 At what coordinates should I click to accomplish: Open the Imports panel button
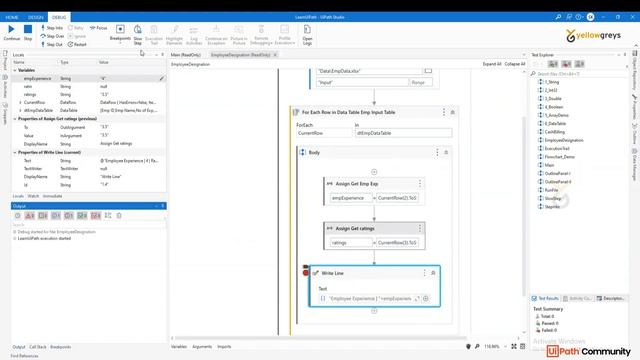(224, 347)
